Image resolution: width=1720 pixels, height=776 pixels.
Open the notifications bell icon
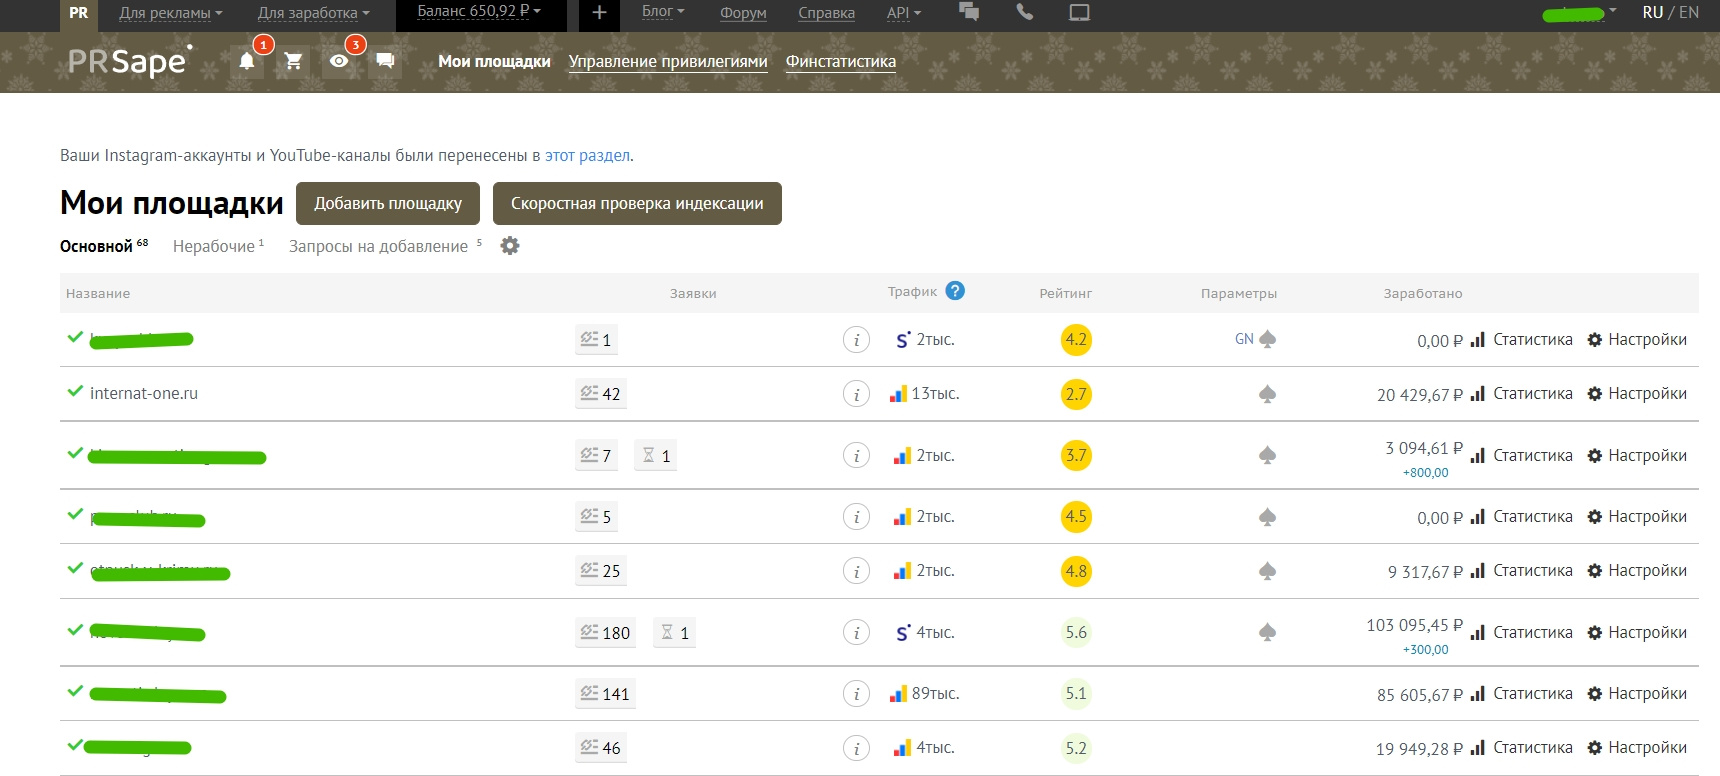(x=247, y=61)
